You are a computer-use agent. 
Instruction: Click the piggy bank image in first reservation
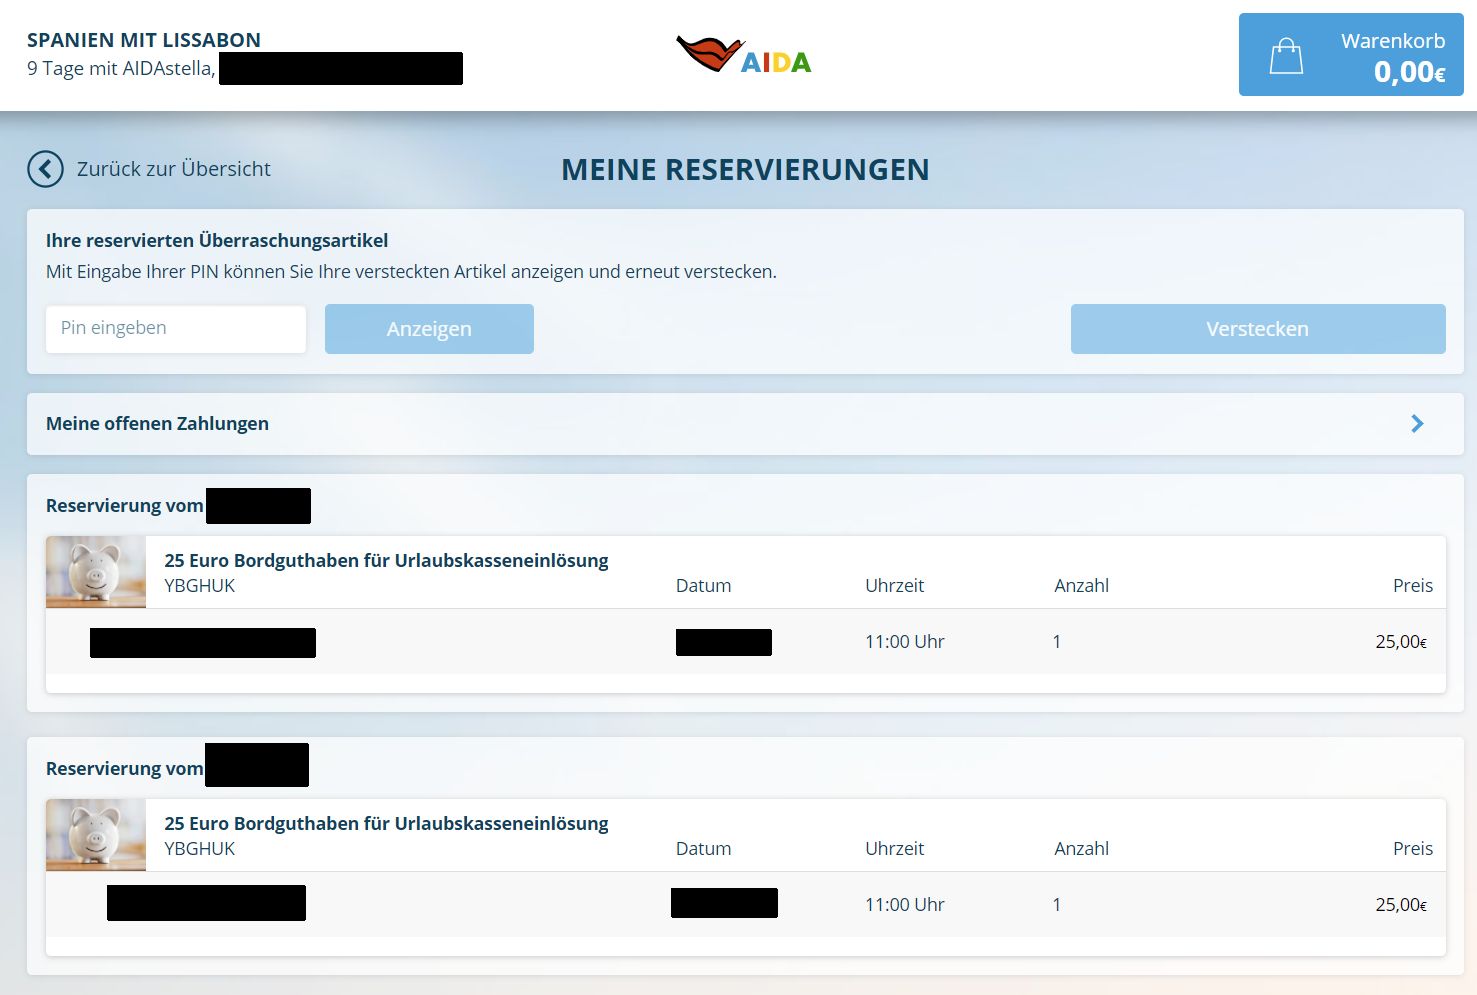(96, 572)
